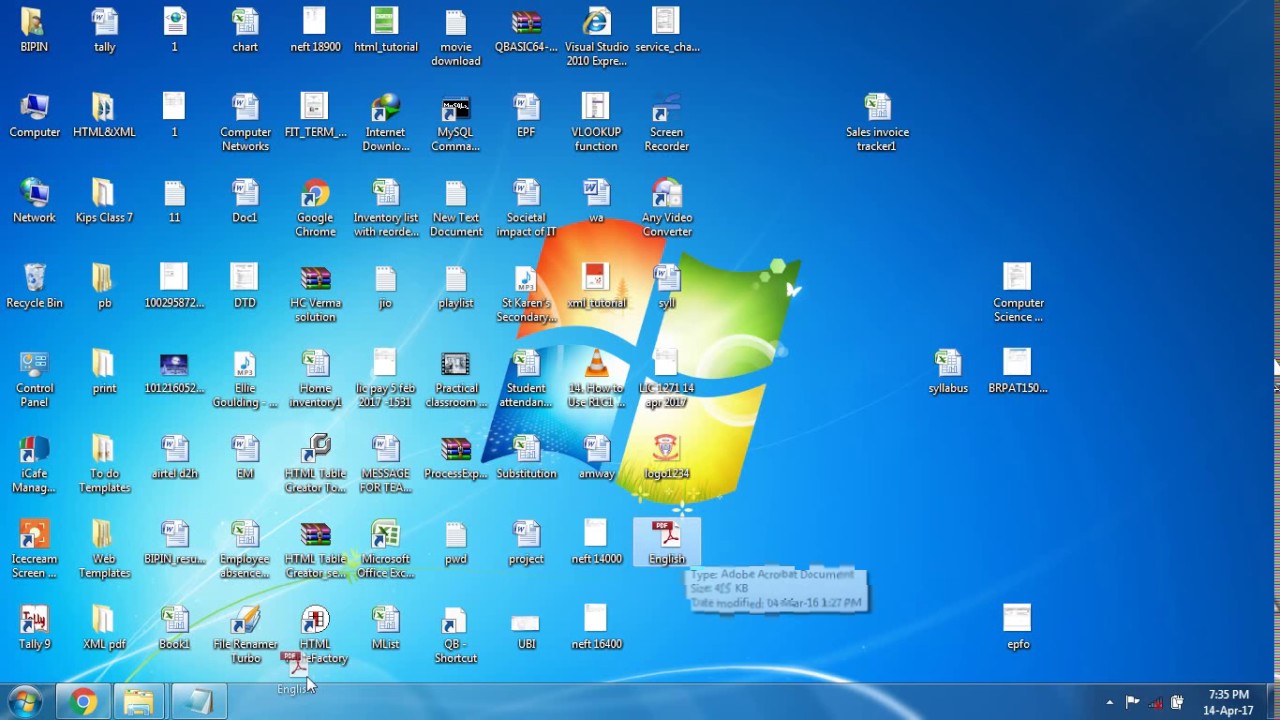The image size is (1280, 720).
Task: Select the English PDF file icon
Action: [x=666, y=534]
